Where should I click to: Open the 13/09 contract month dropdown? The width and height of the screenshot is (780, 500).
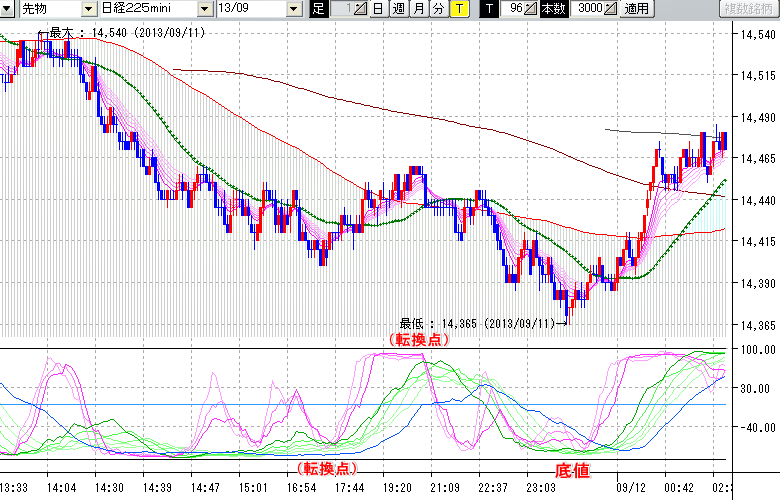tap(293, 9)
